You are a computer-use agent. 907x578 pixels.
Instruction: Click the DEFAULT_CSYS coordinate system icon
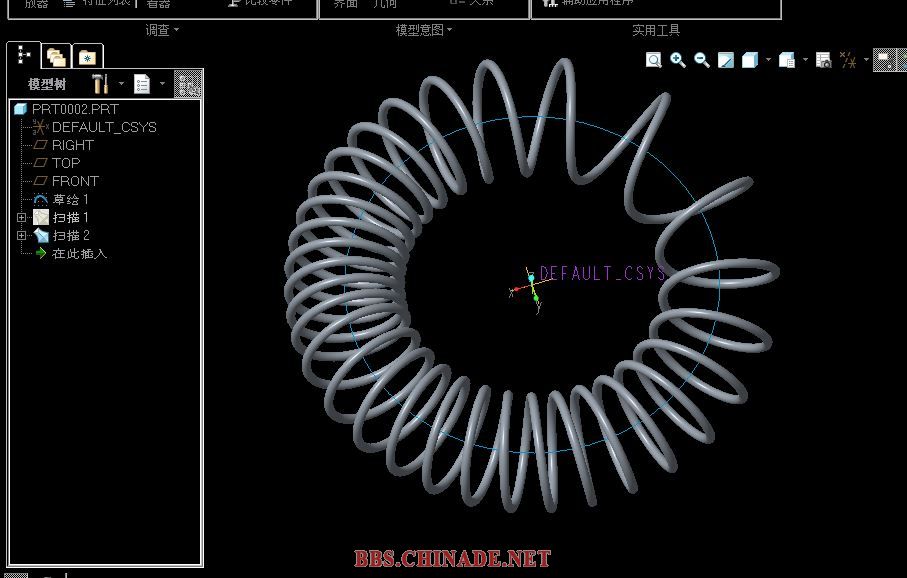pos(39,127)
